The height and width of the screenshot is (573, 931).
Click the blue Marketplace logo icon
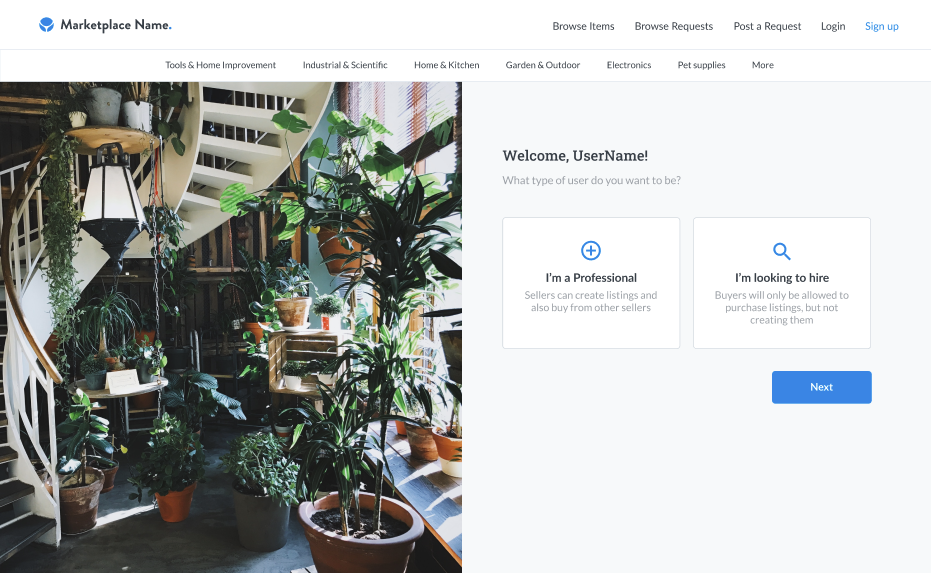46,24
